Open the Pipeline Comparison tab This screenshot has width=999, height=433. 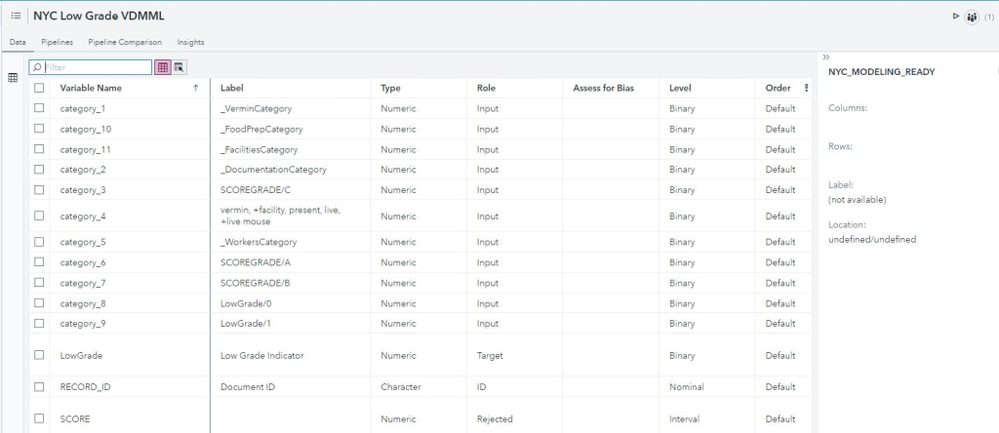pos(125,42)
